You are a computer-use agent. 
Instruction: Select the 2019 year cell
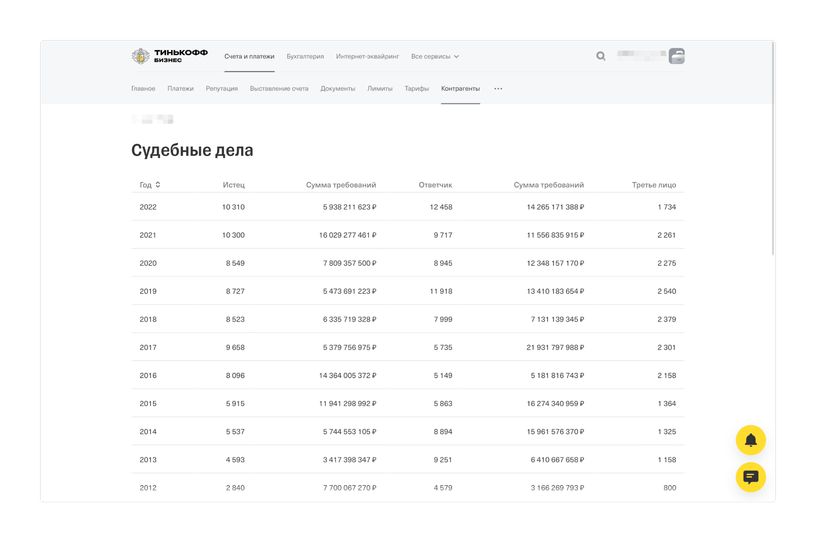coord(148,291)
